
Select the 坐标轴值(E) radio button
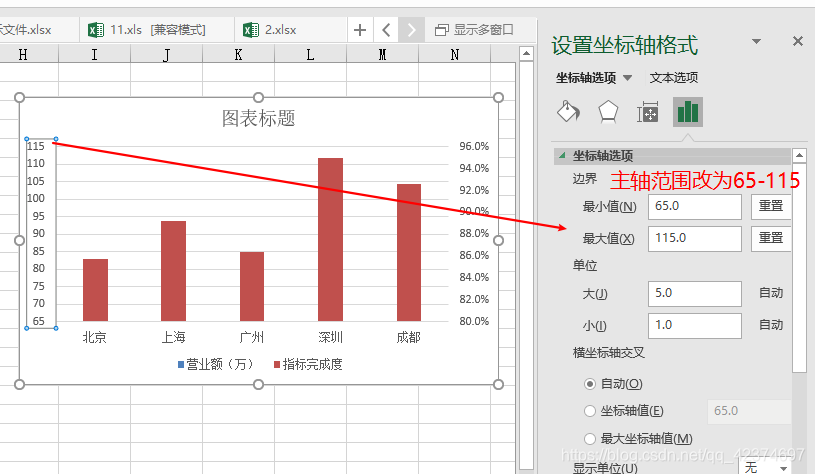point(589,411)
